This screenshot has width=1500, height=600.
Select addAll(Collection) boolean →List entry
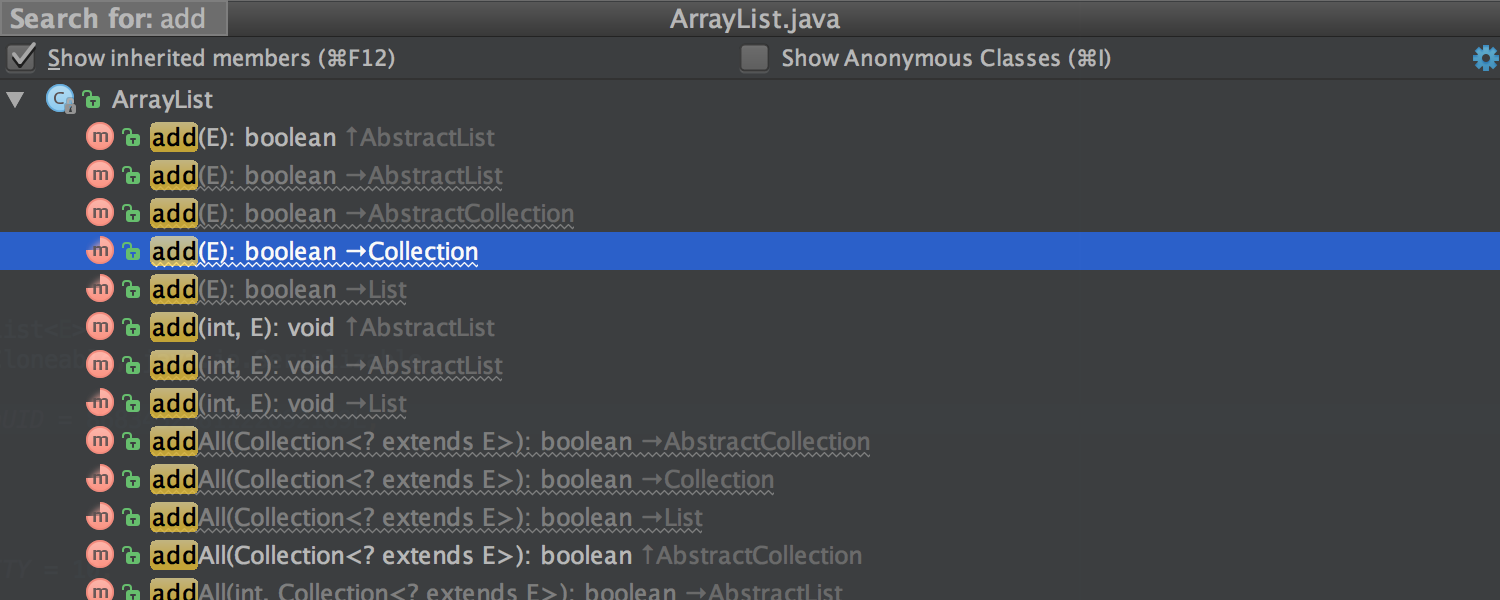pos(750,517)
